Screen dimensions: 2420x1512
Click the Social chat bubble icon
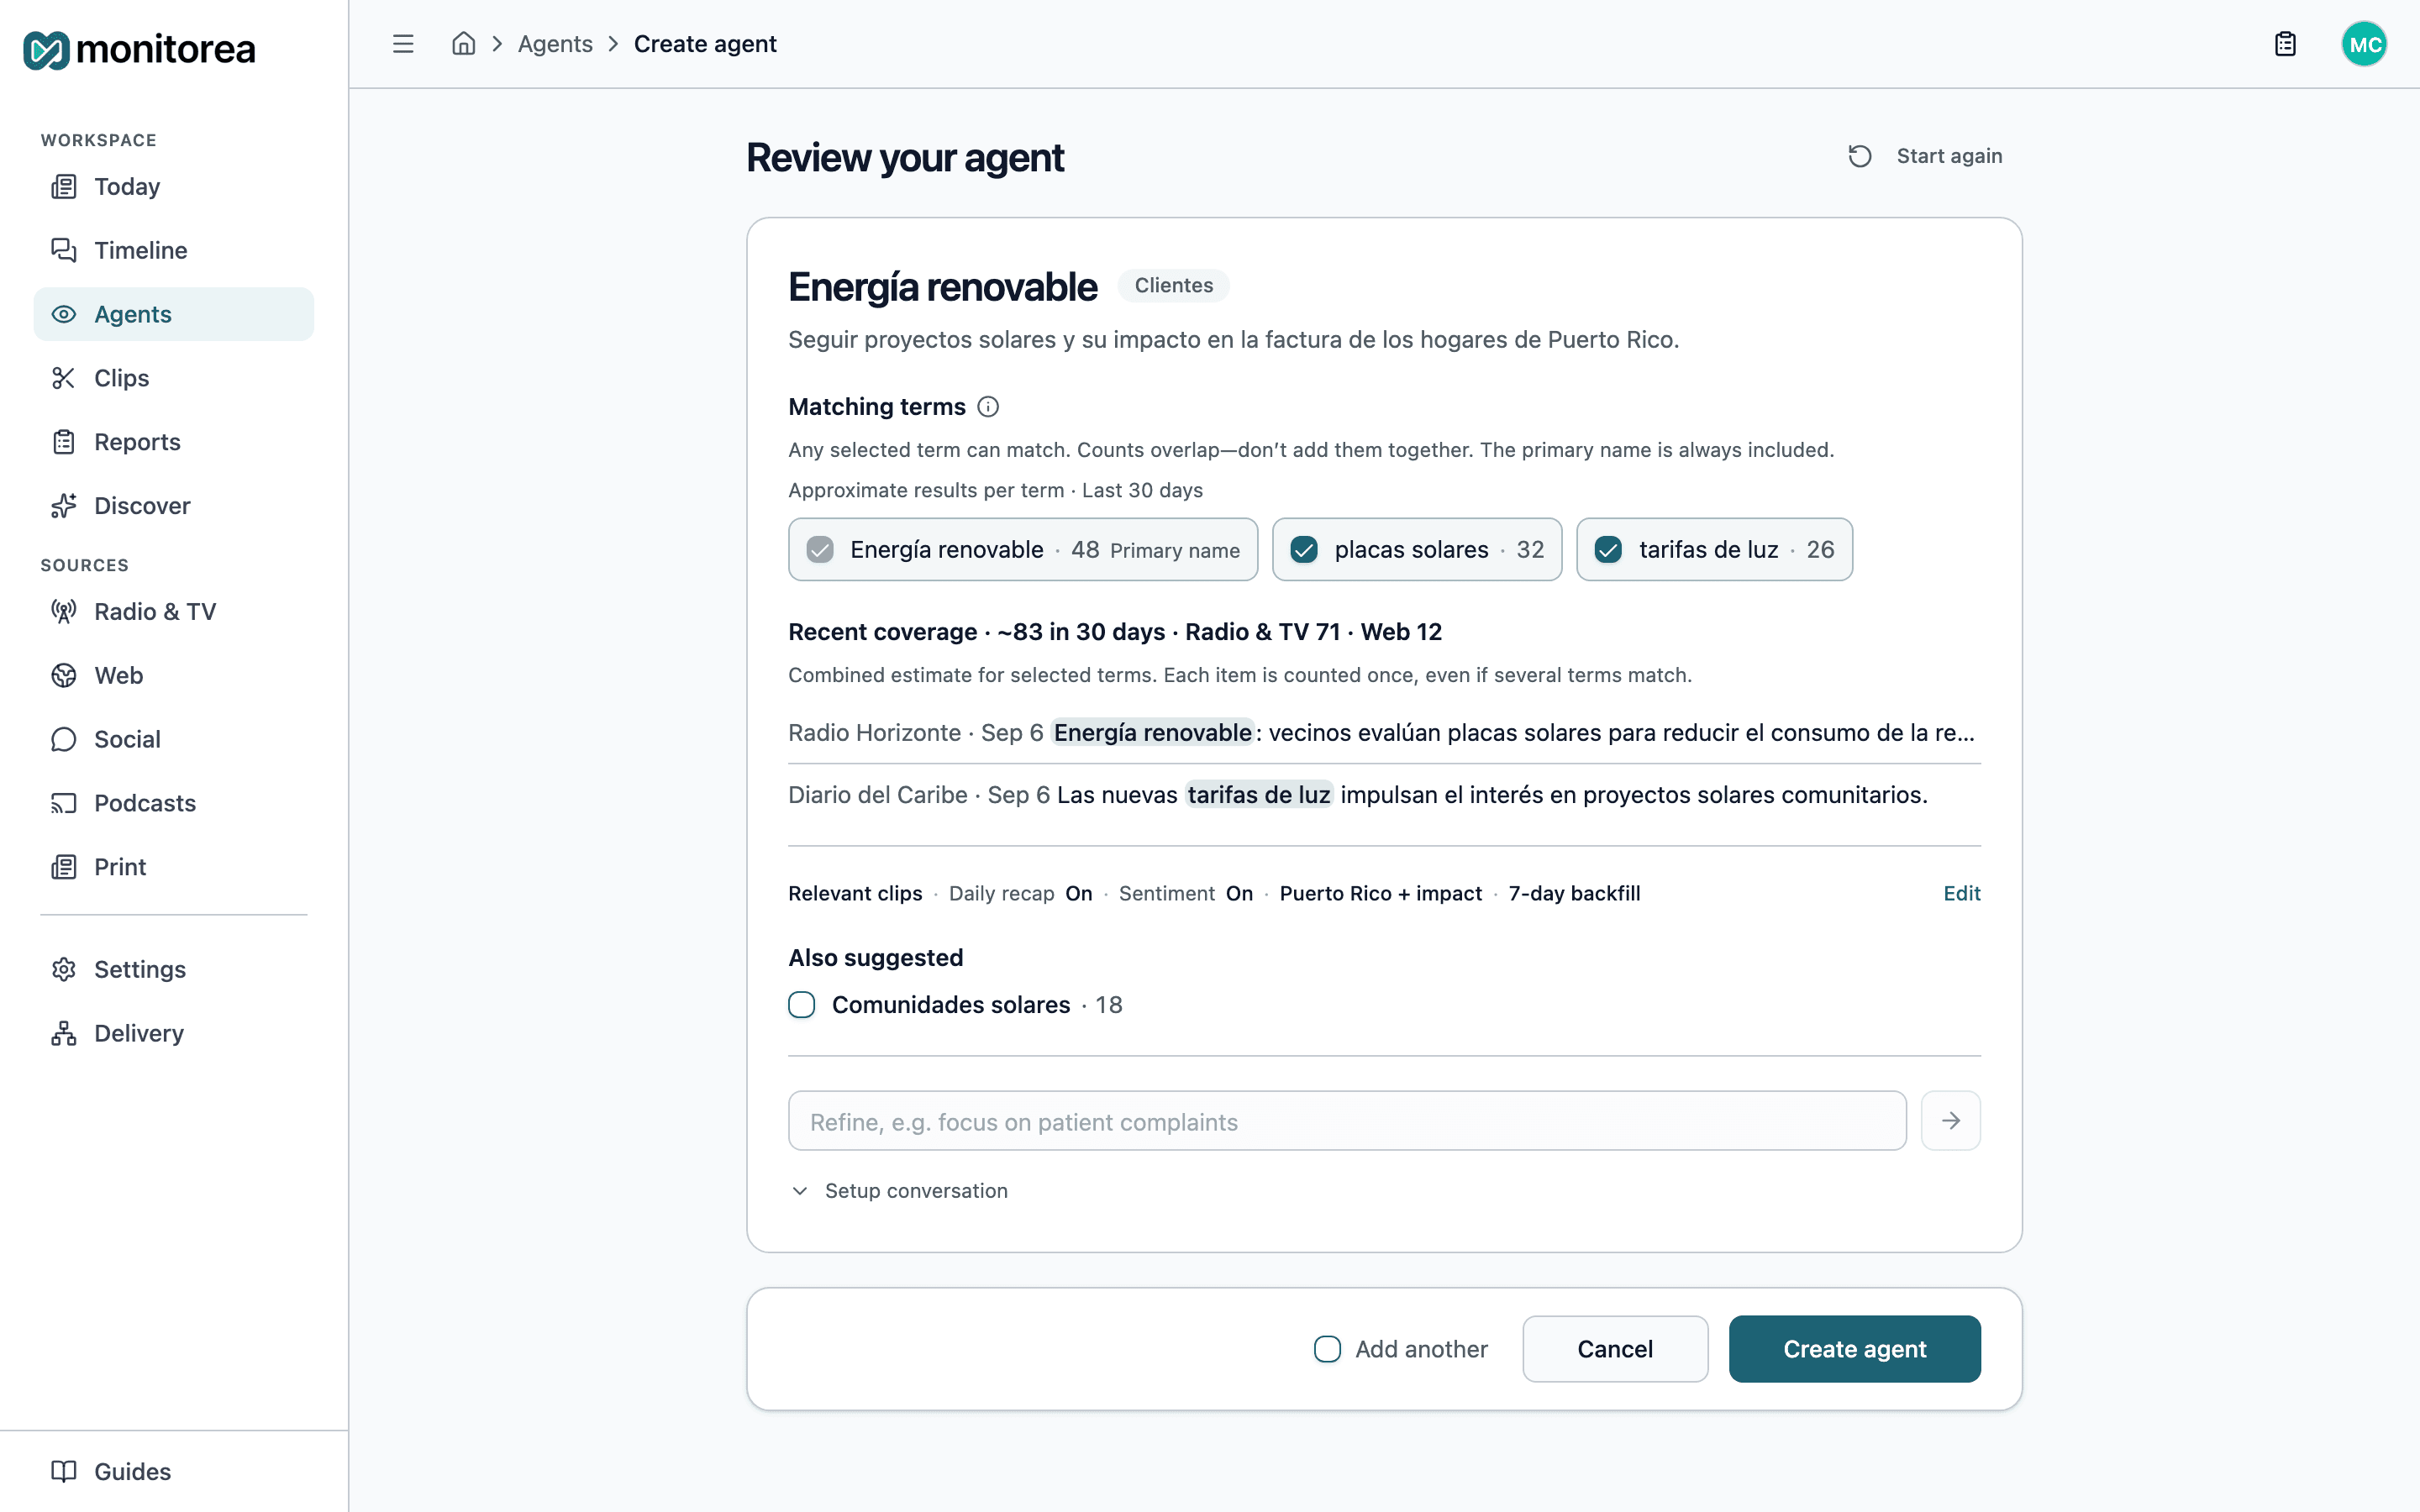pos(64,740)
